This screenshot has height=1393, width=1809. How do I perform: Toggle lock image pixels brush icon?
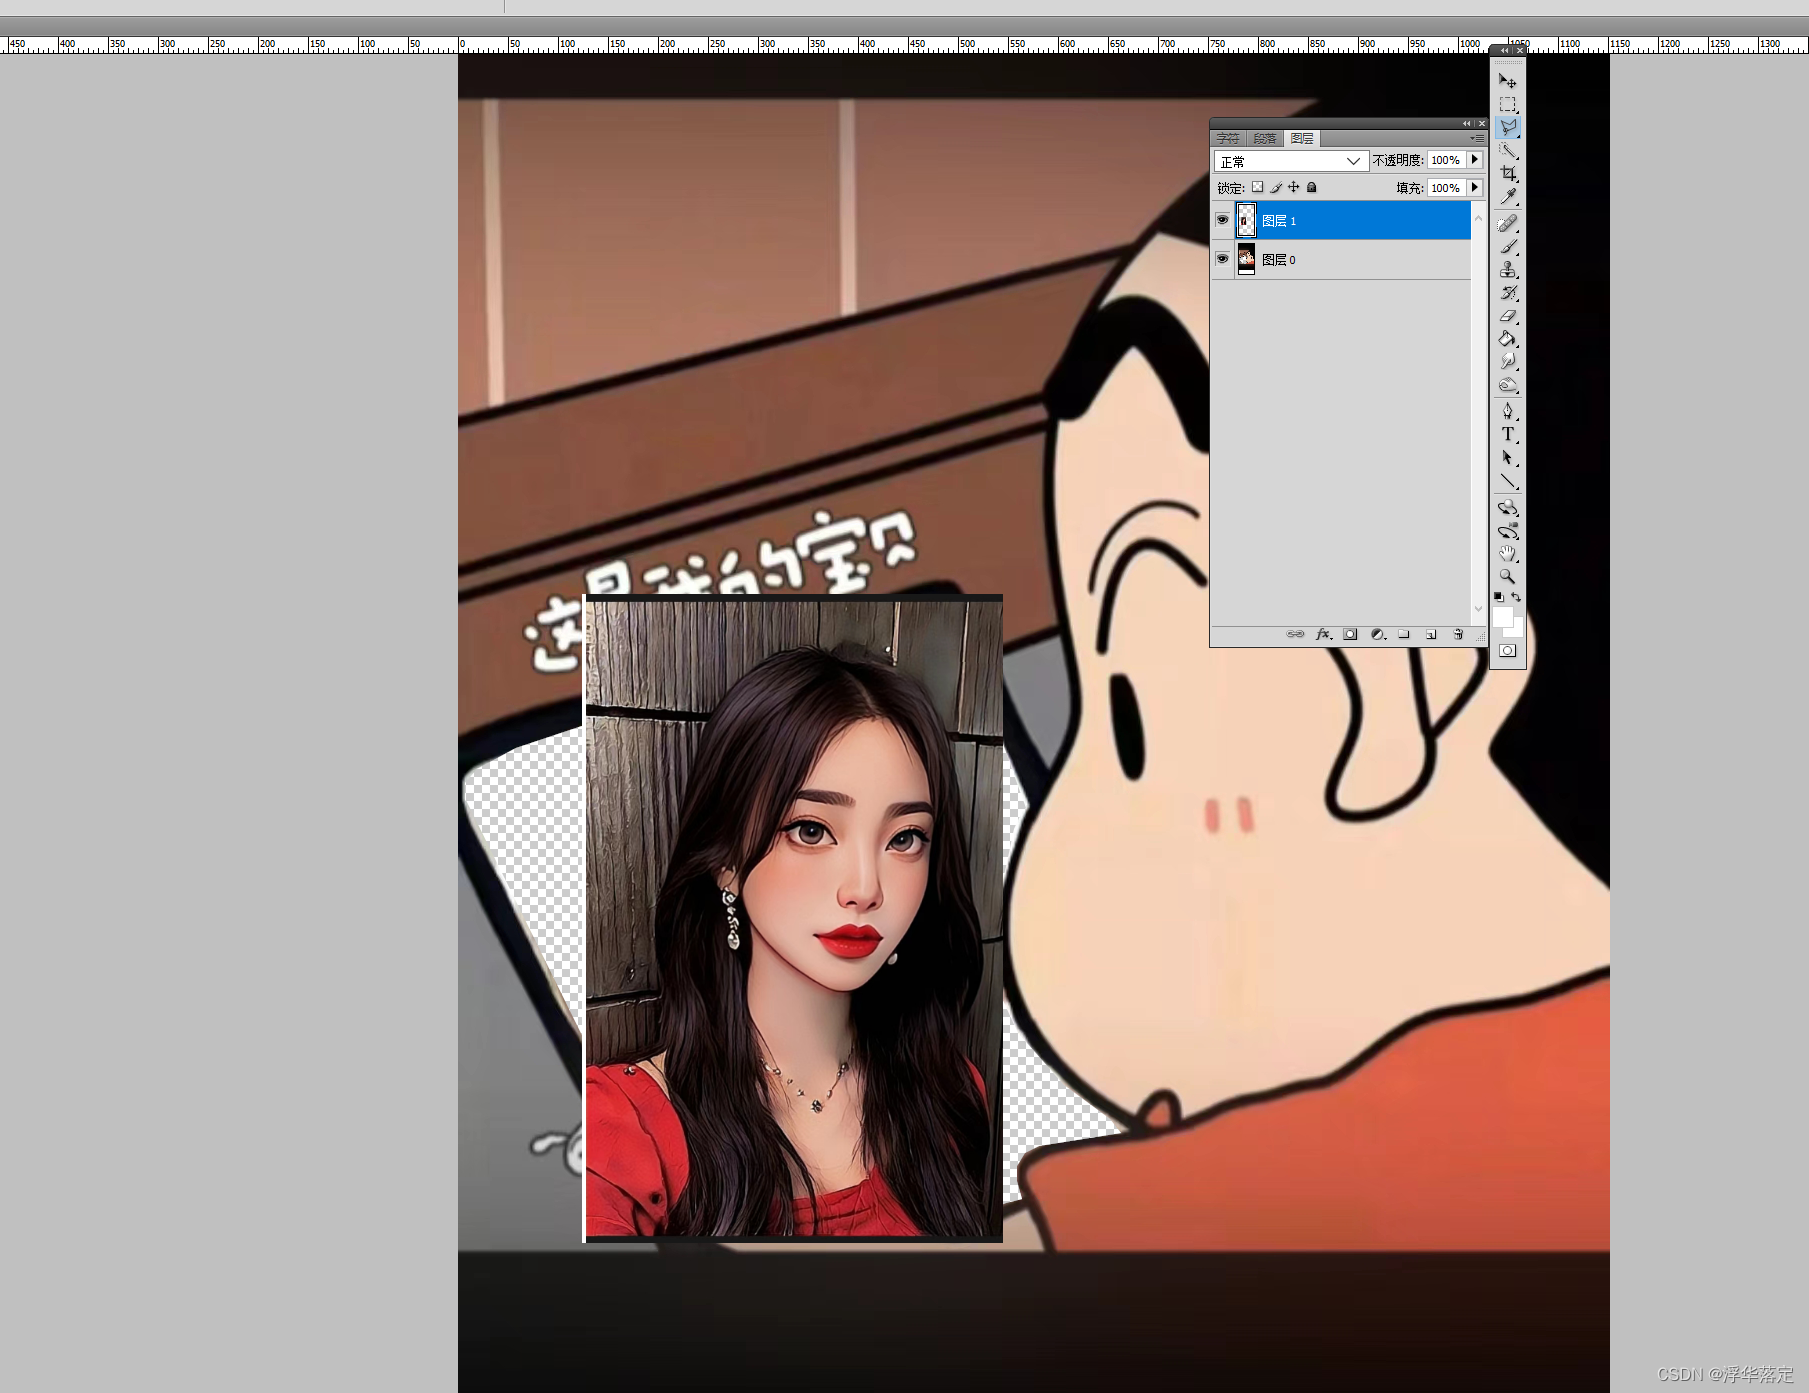1276,187
